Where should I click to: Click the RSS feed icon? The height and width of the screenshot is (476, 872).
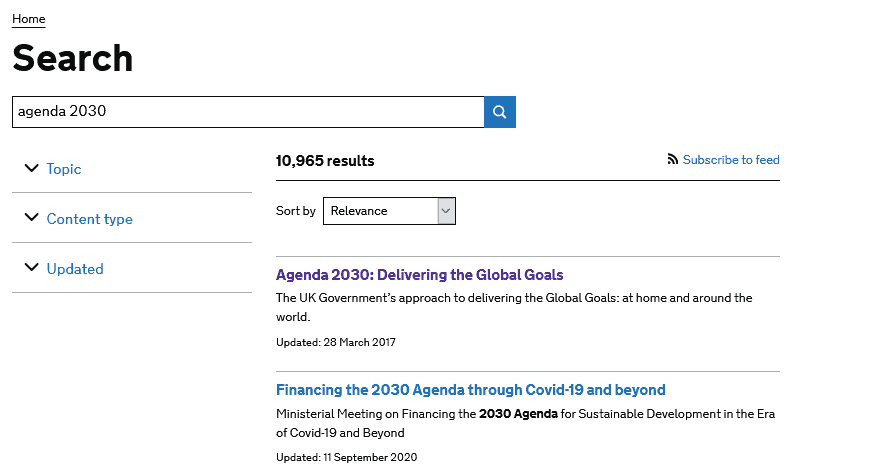pos(673,160)
